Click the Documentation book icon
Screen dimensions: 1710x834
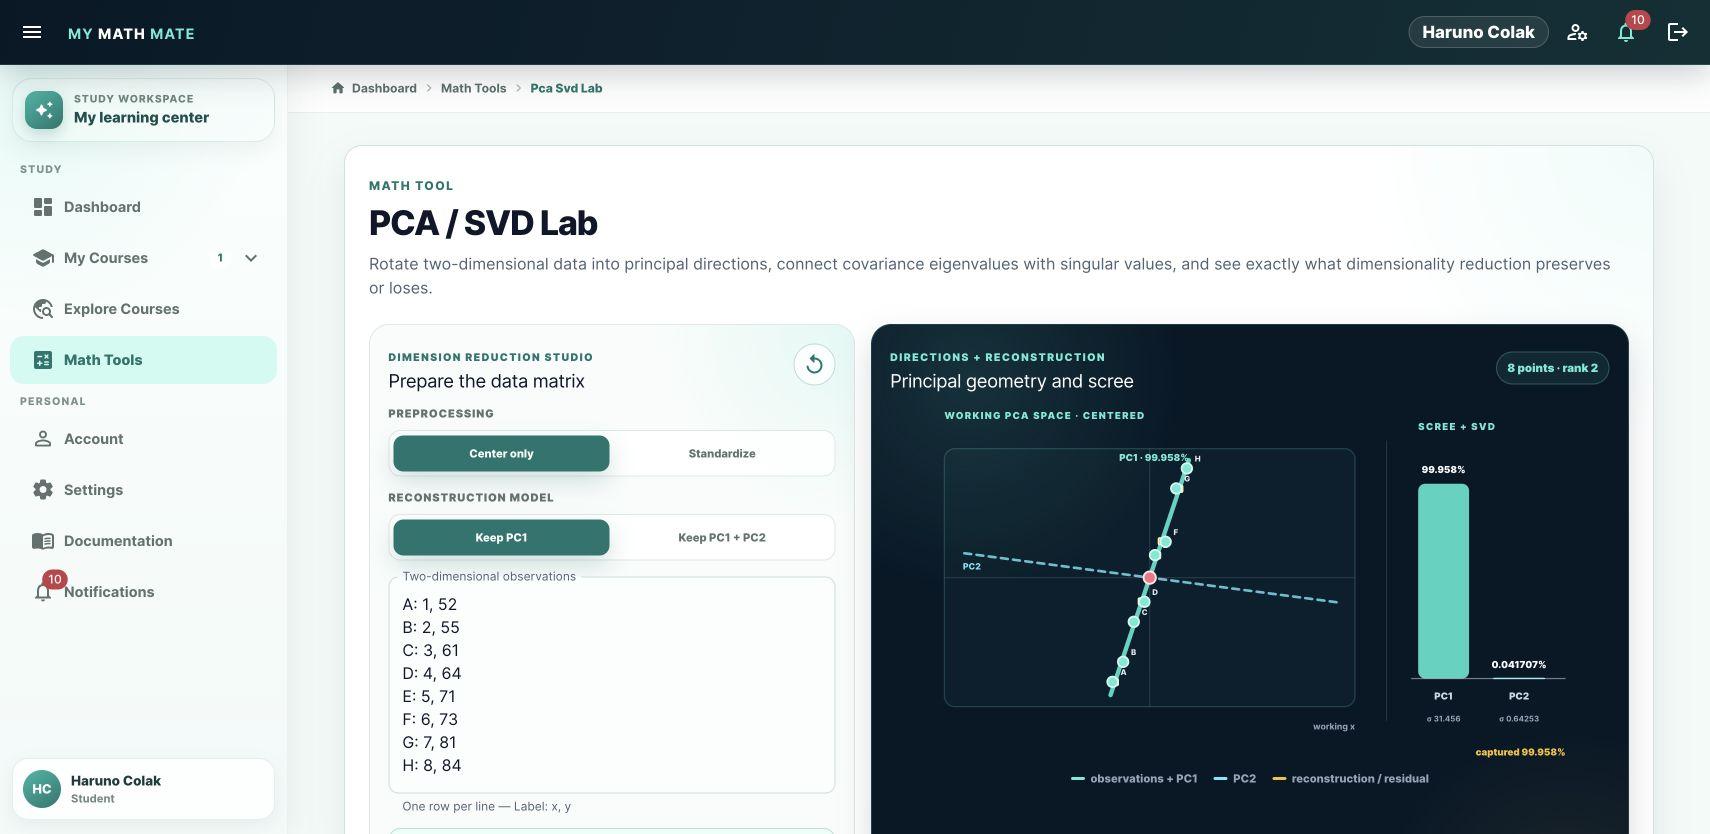coord(43,541)
